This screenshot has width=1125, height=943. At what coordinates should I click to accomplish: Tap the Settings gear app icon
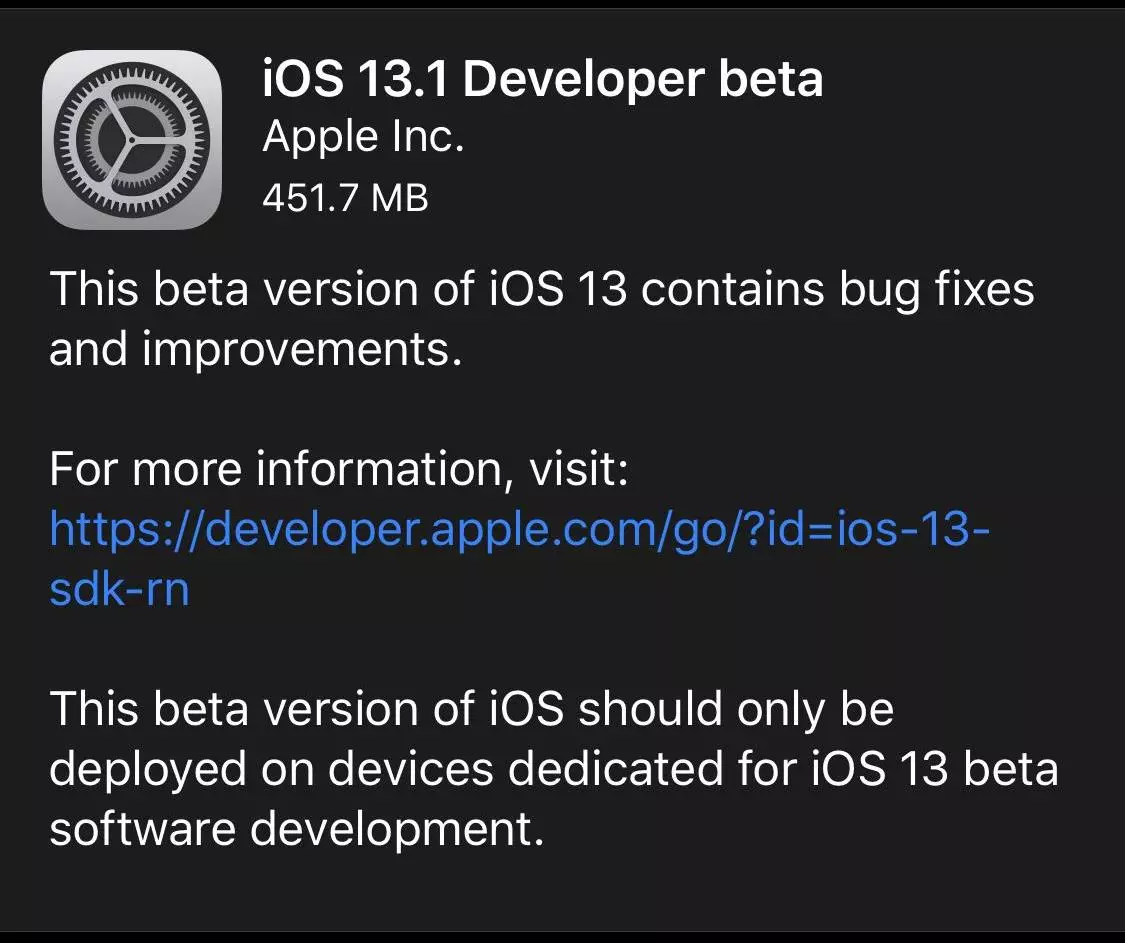pos(132,139)
